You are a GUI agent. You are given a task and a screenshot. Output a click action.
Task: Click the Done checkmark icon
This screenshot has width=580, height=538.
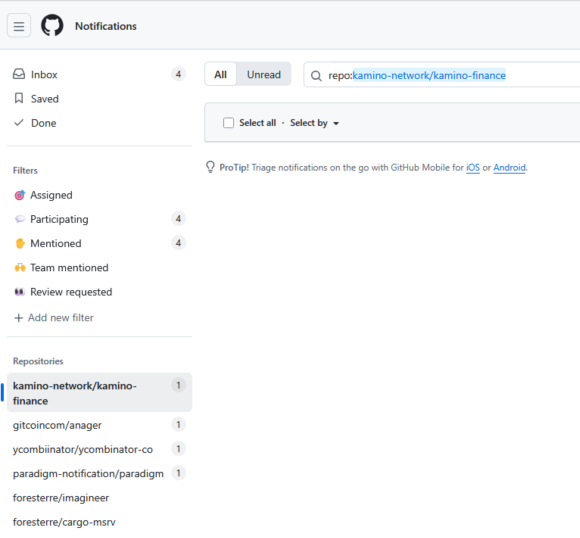pyautogui.click(x=19, y=122)
